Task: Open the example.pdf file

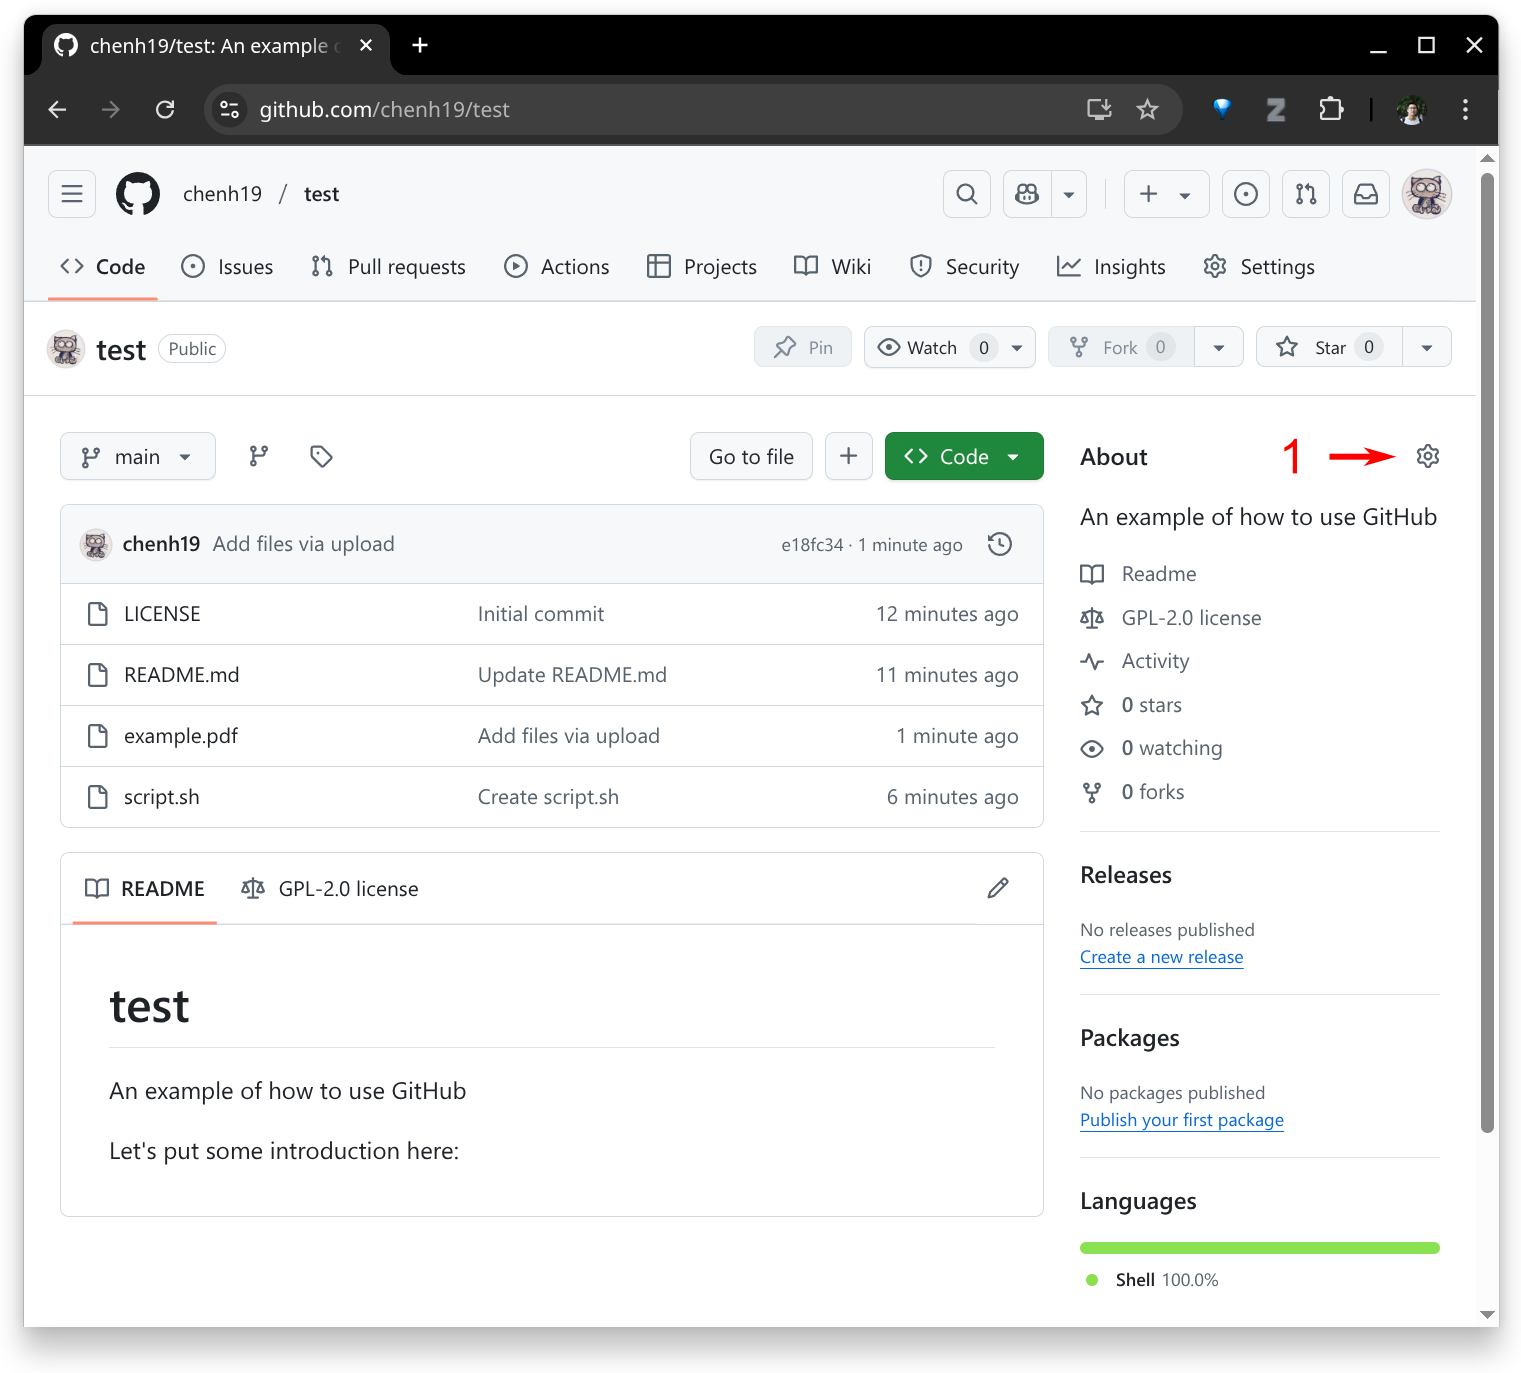Action: pyautogui.click(x=181, y=736)
